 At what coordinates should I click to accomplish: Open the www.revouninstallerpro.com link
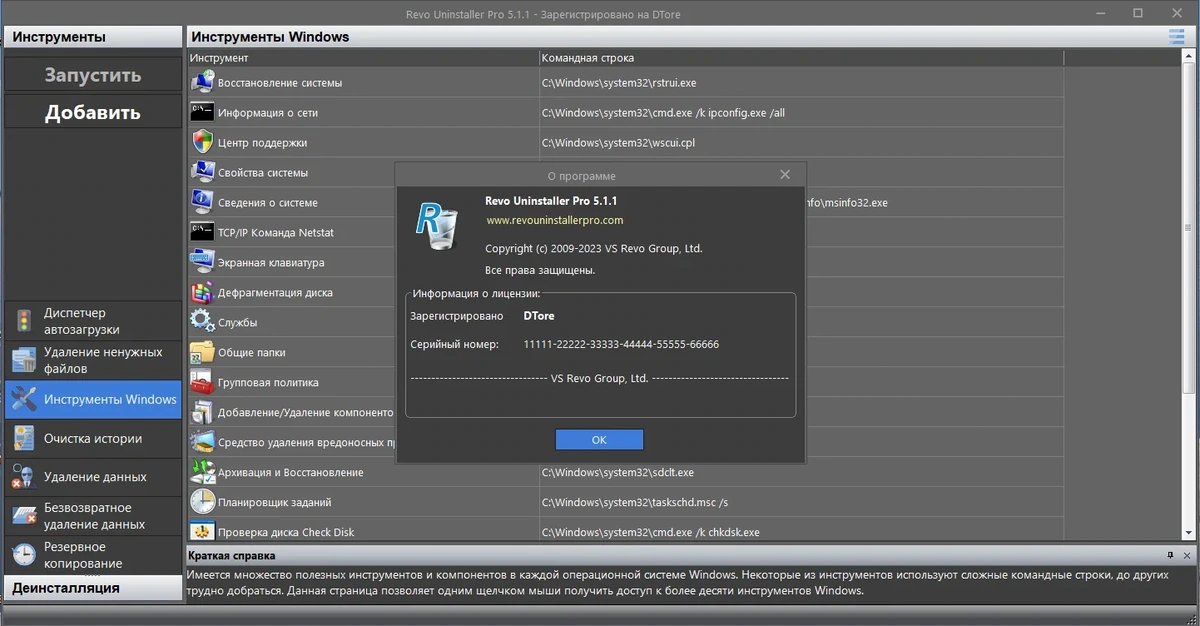coord(555,220)
